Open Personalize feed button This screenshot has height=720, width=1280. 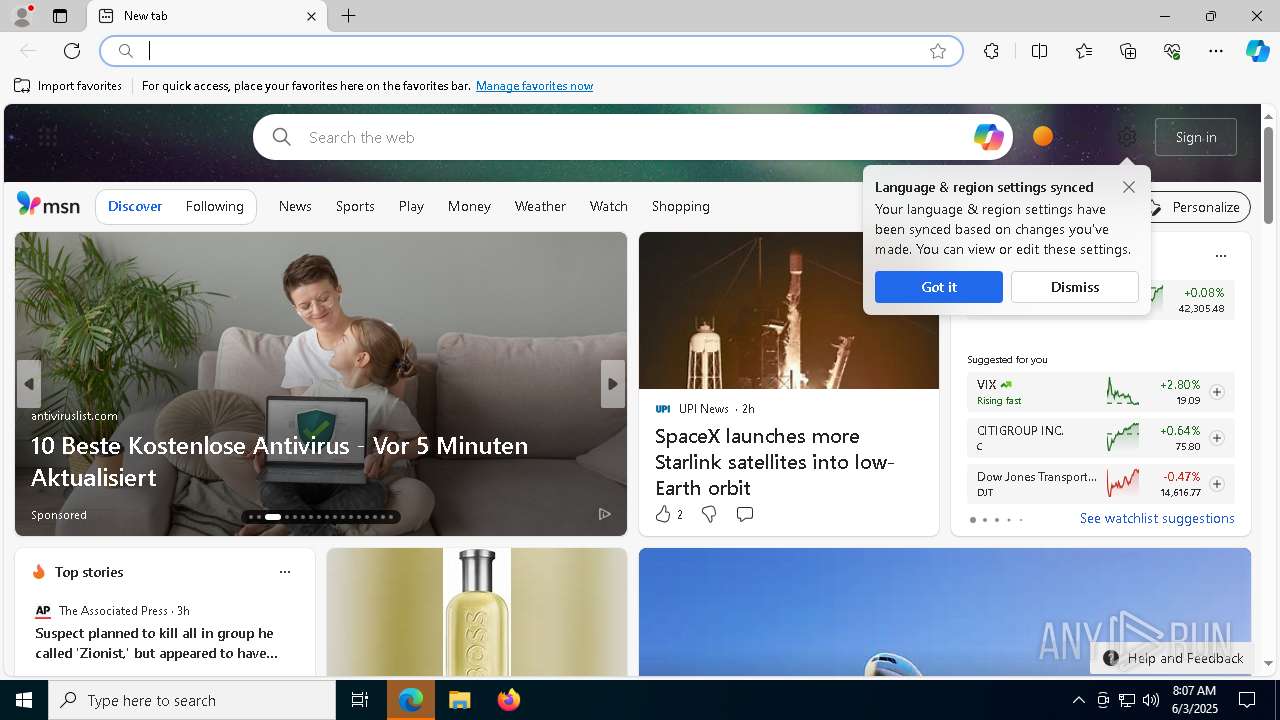1195,207
